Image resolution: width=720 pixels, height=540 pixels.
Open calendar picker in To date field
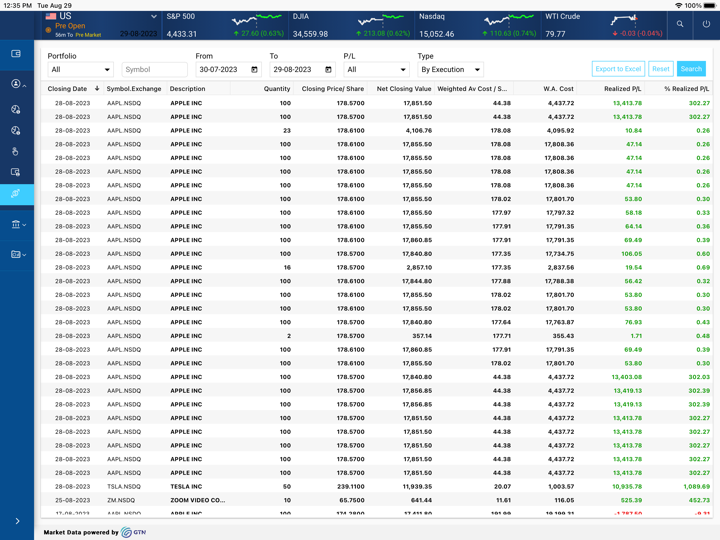coord(328,70)
